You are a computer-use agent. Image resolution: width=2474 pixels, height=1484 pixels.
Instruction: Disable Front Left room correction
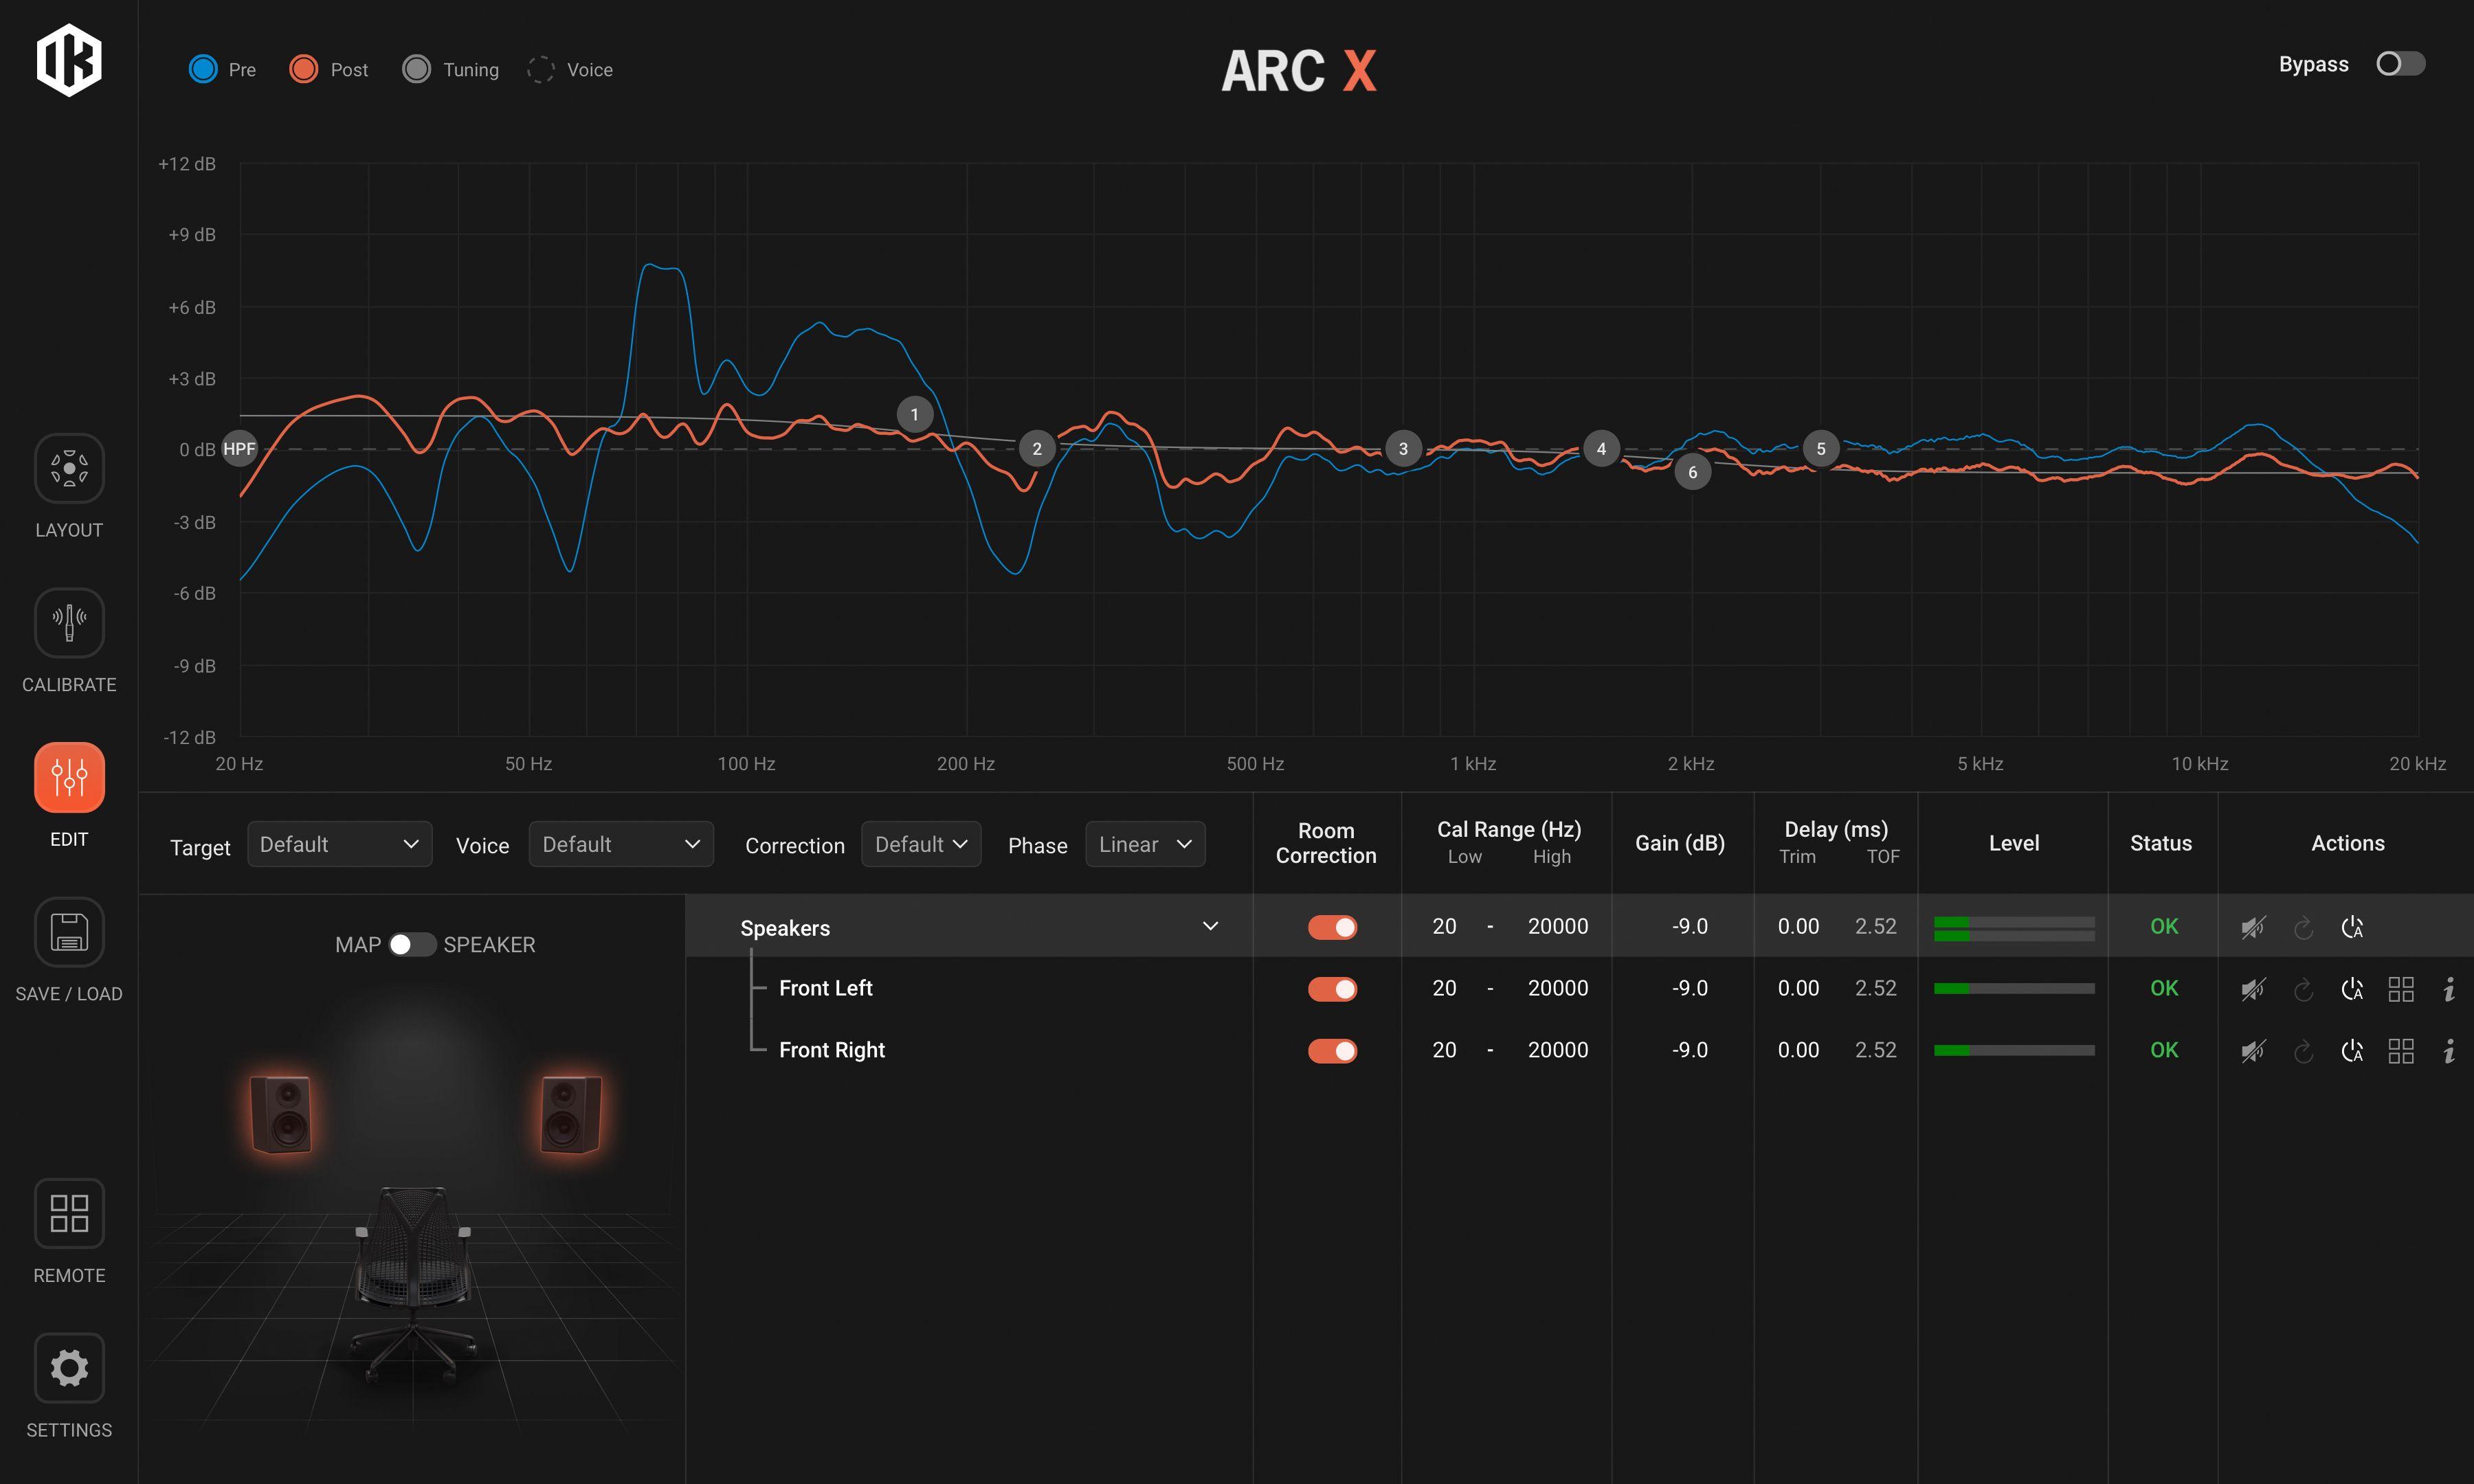coord(1332,989)
